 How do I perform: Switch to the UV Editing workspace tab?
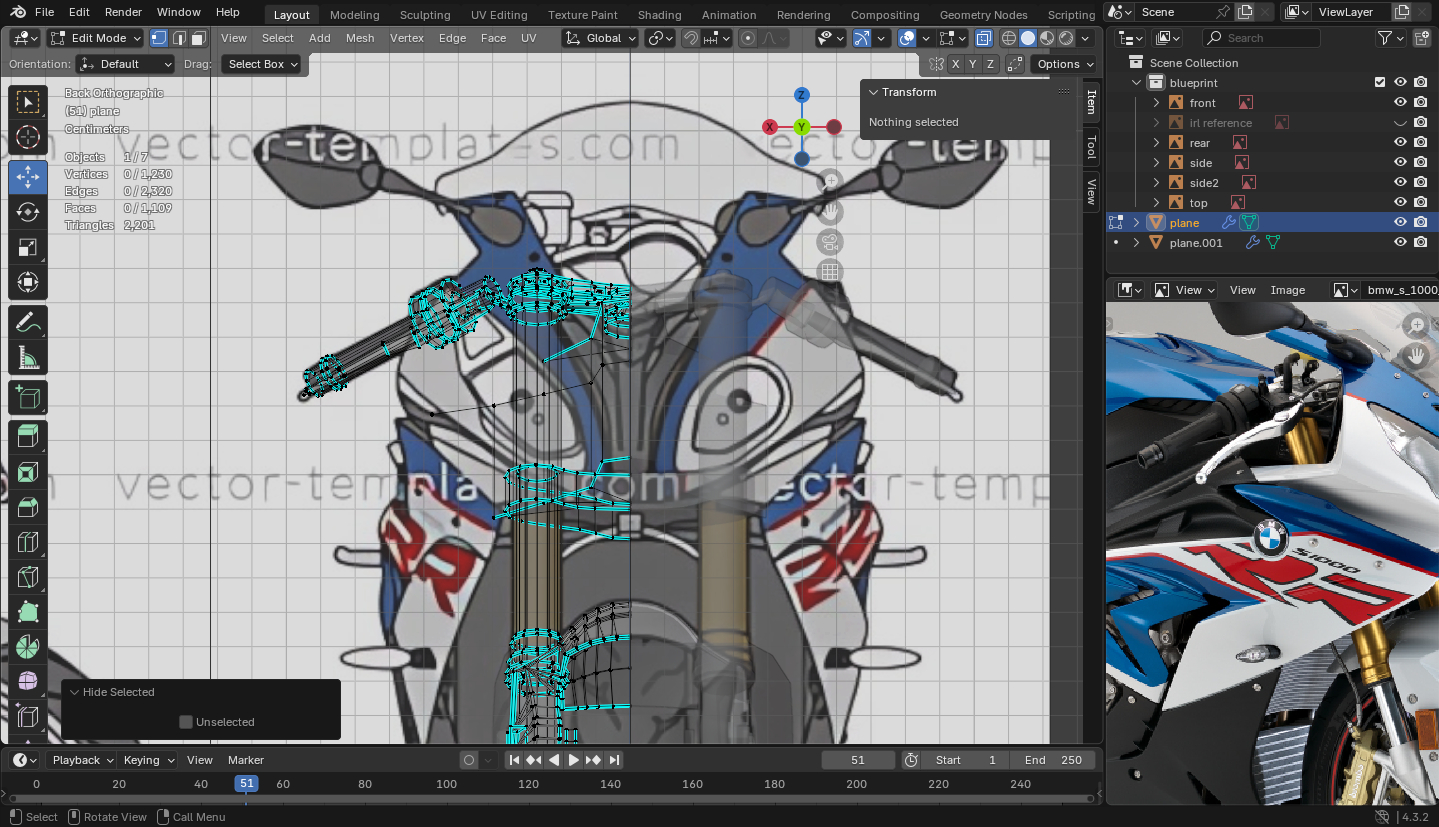[499, 15]
